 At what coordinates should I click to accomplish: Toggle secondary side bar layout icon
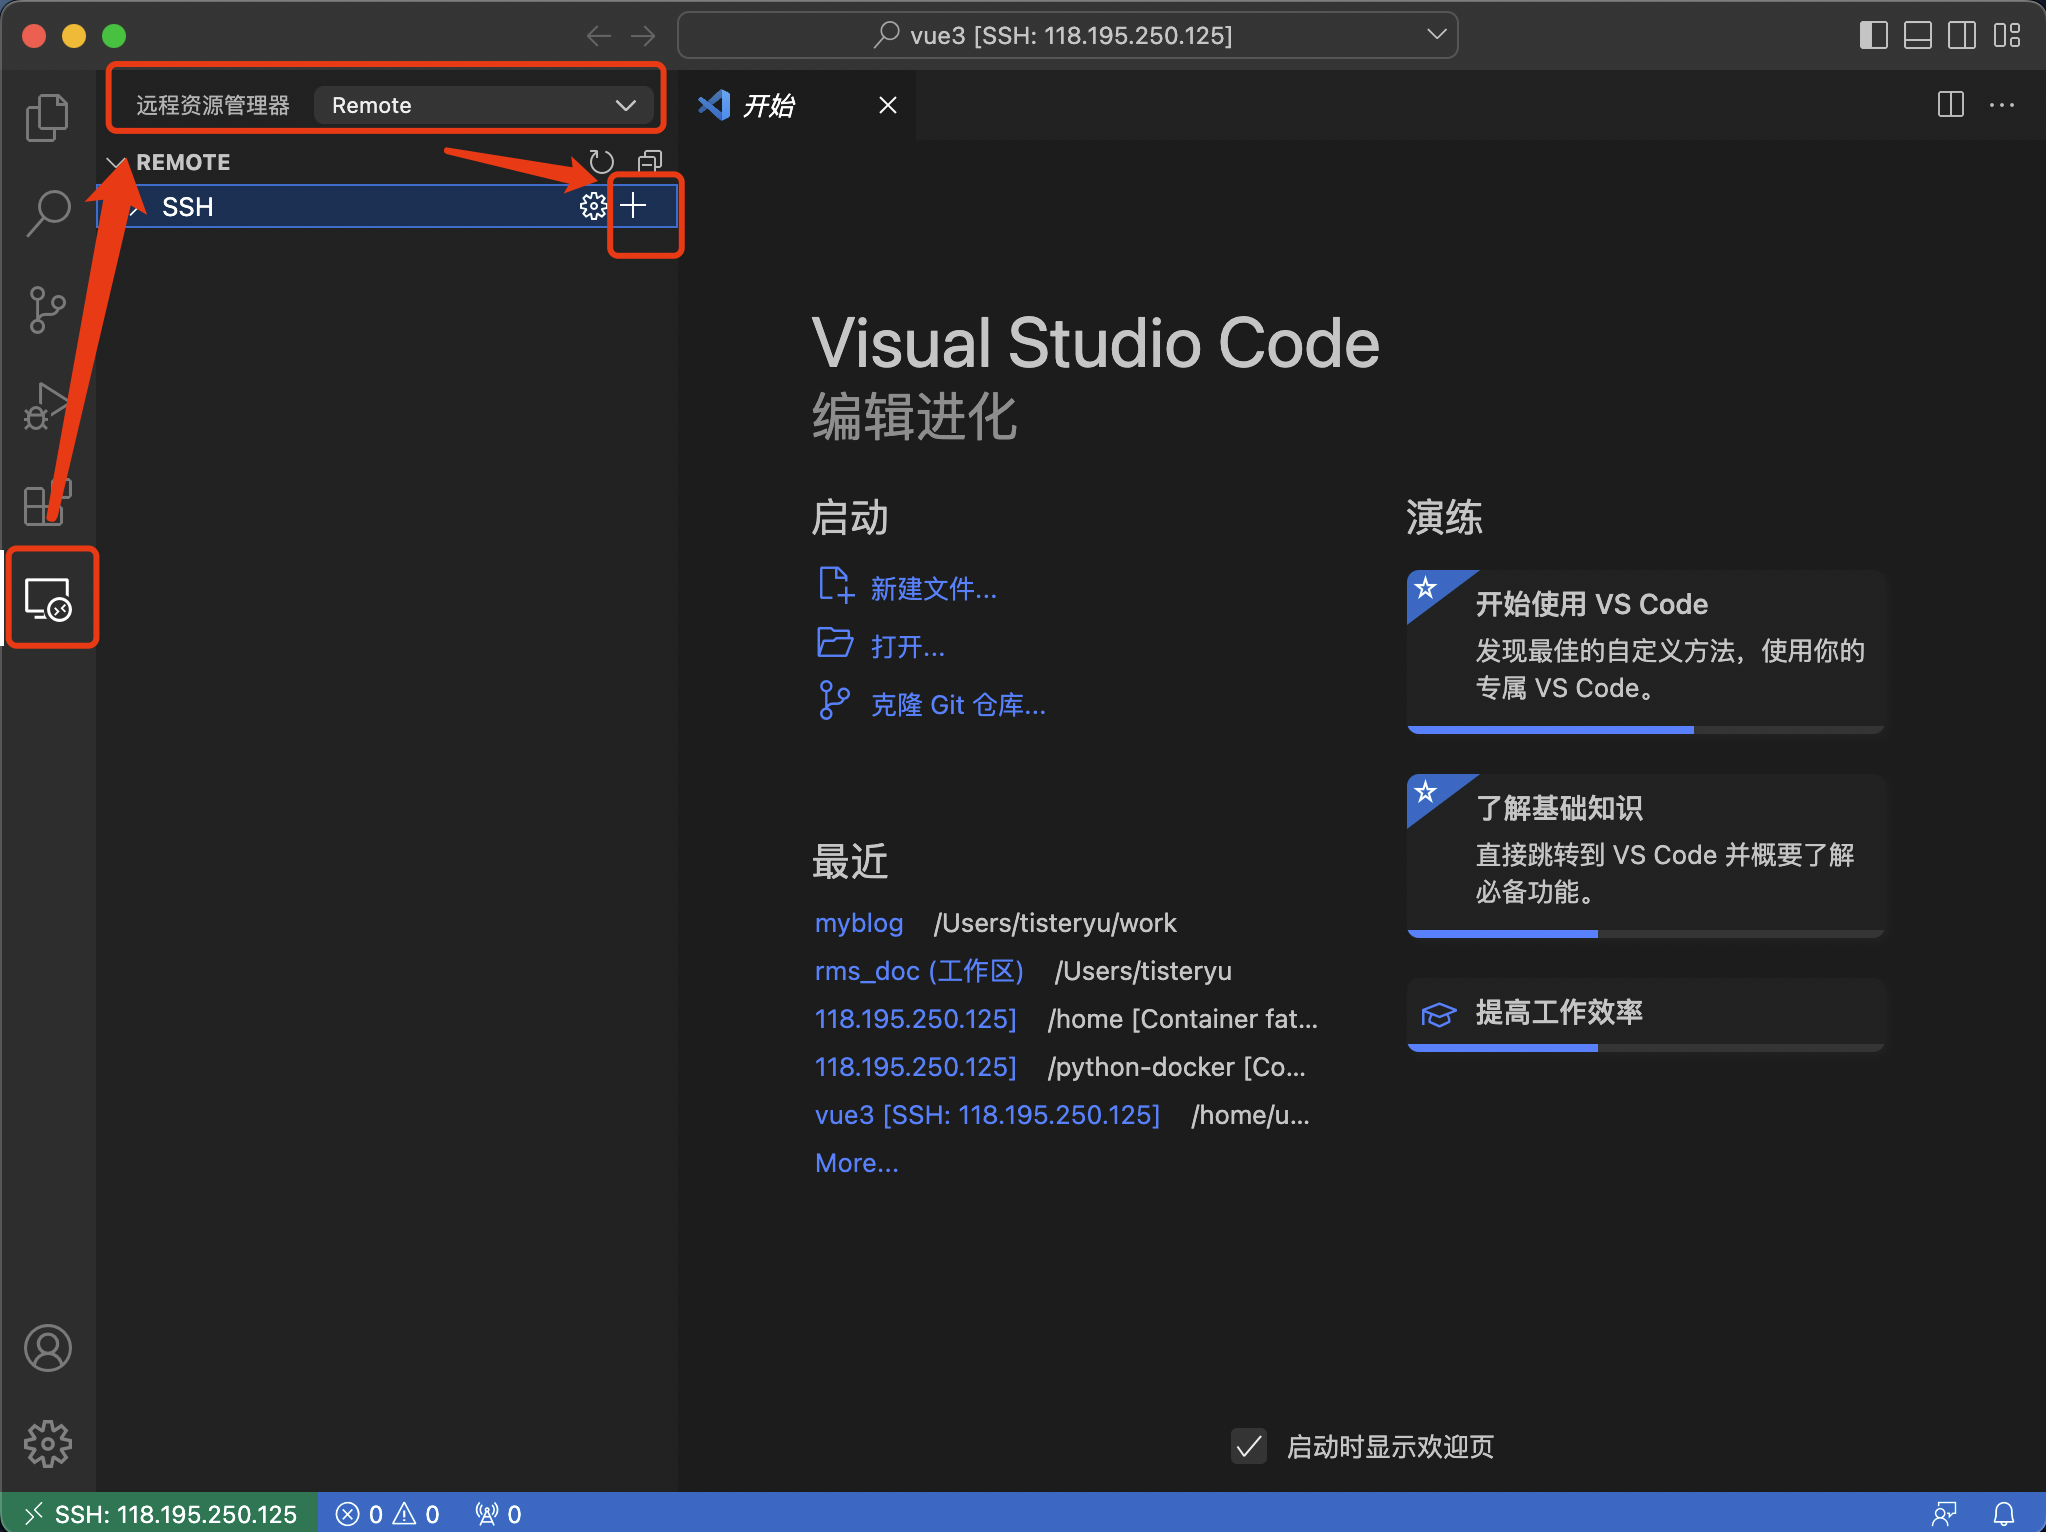(1961, 36)
